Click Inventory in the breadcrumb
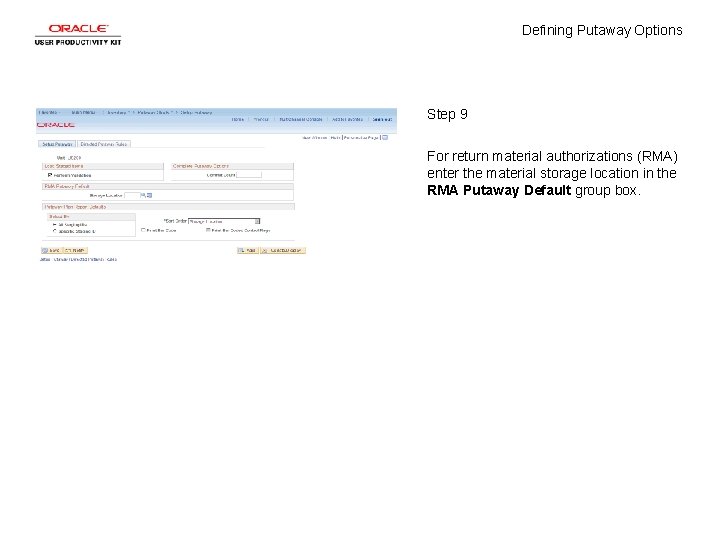 pyautogui.click(x=117, y=112)
